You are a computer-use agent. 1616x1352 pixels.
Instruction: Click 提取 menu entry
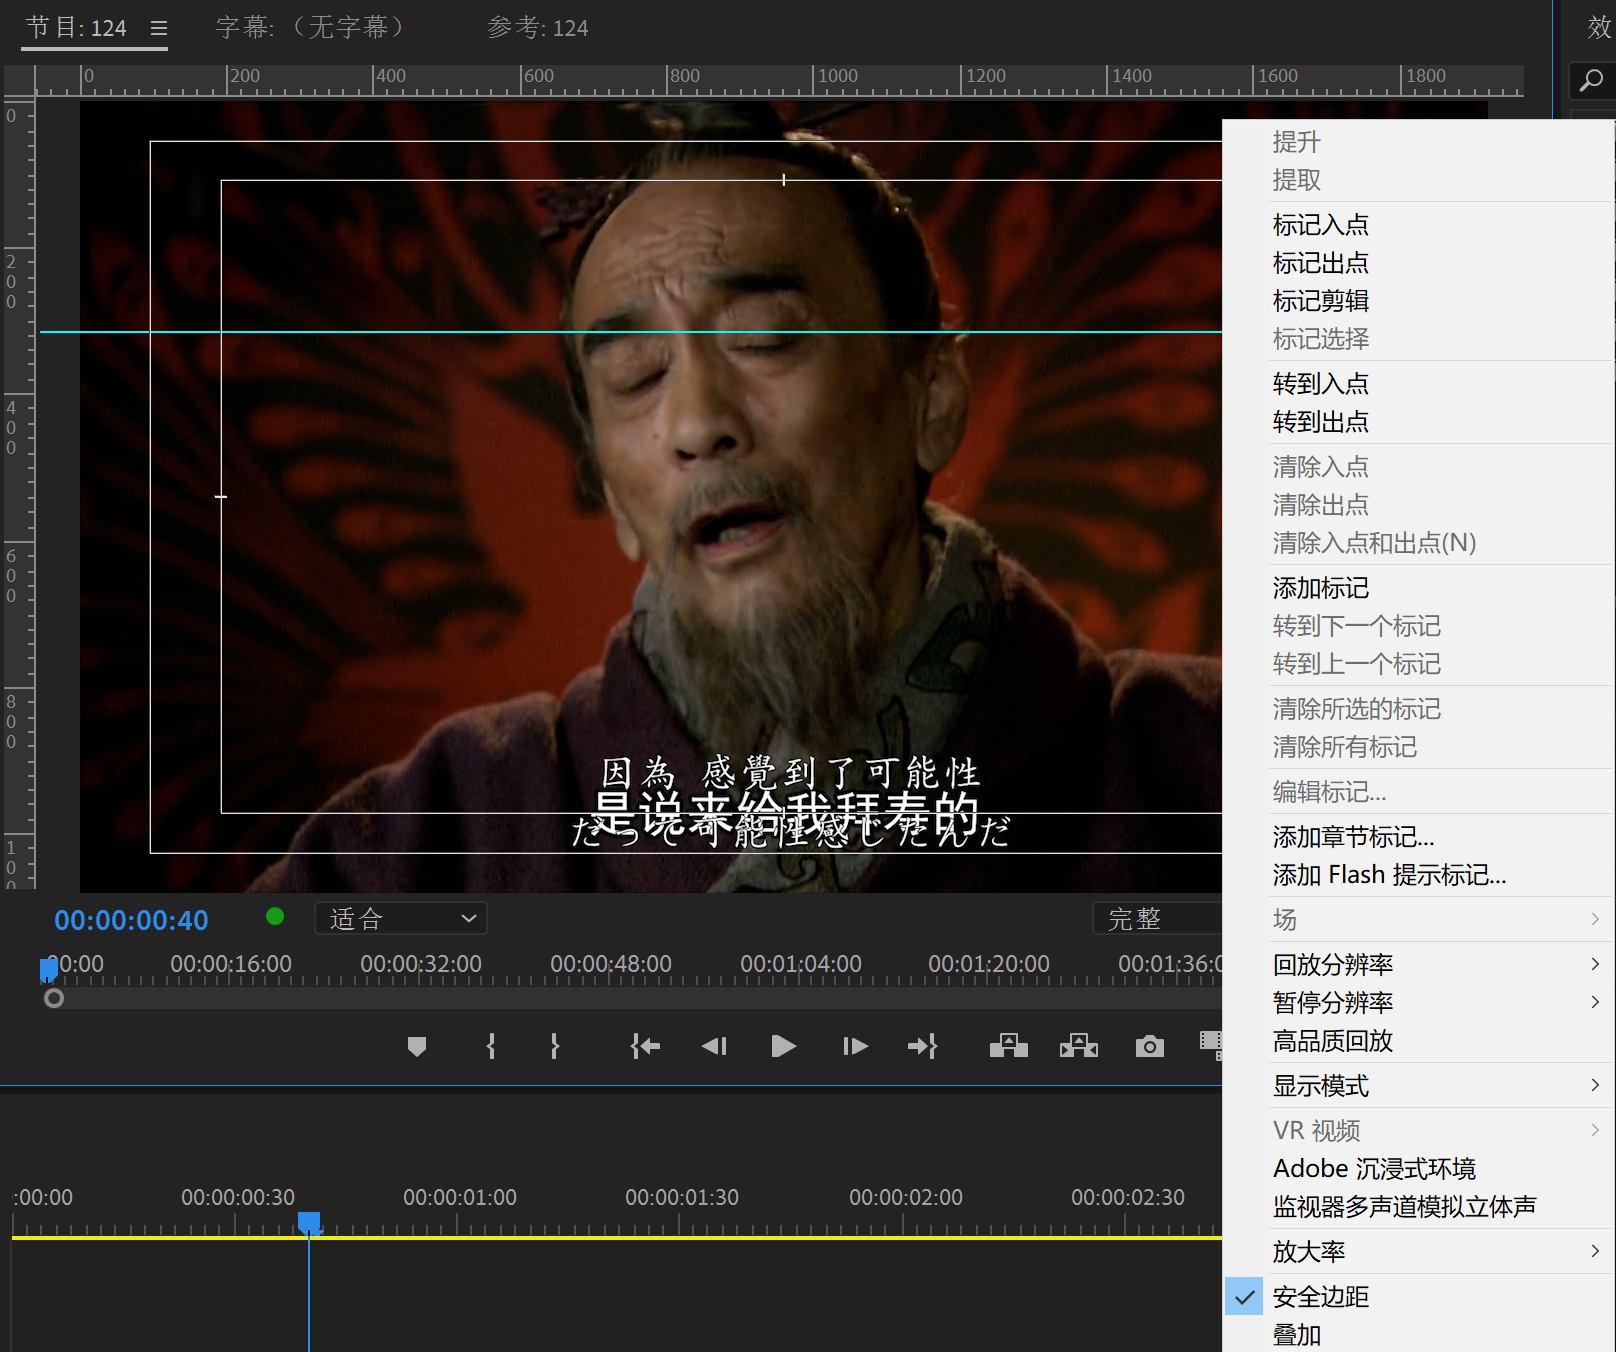click(x=1419, y=180)
